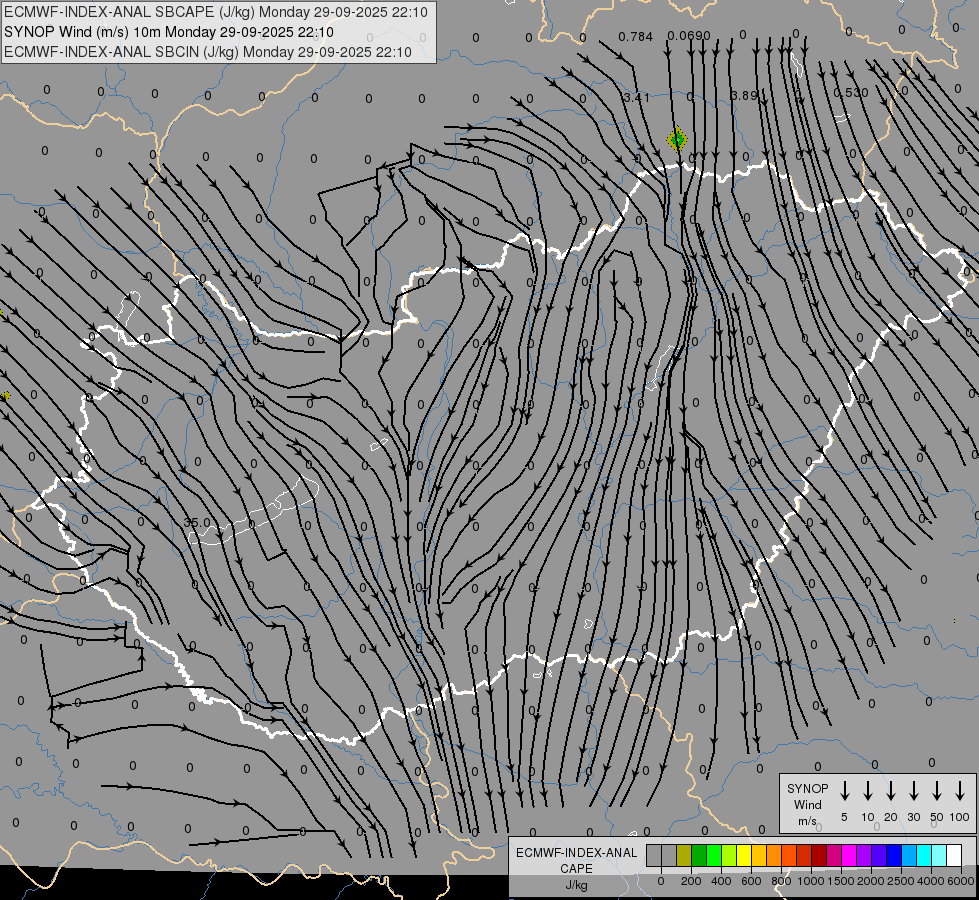Click the 2000 tick label on CAPE scale

[x=870, y=881]
